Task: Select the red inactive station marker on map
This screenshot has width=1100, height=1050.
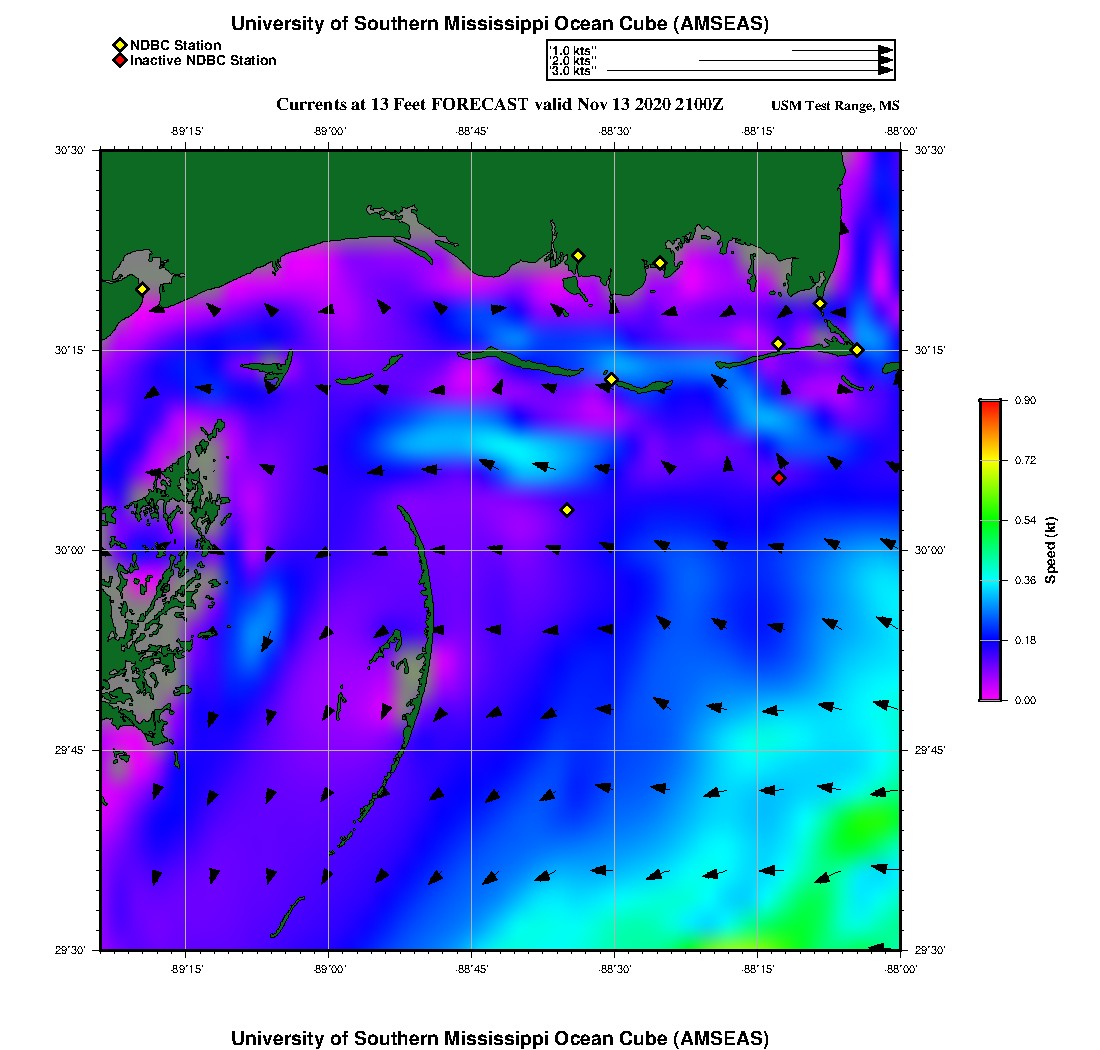Action: (x=779, y=478)
